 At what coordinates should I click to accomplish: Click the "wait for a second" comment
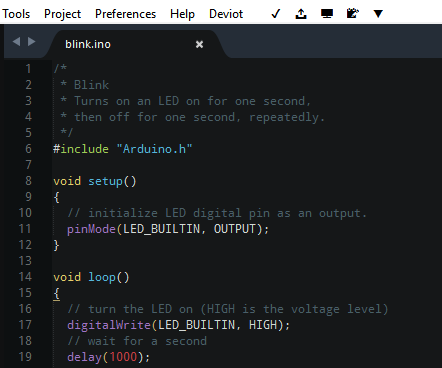tap(137, 341)
